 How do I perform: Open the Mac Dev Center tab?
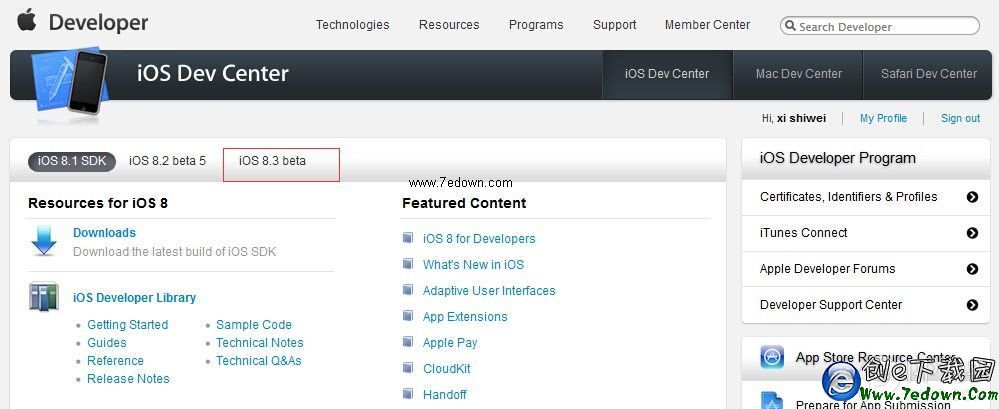(799, 73)
